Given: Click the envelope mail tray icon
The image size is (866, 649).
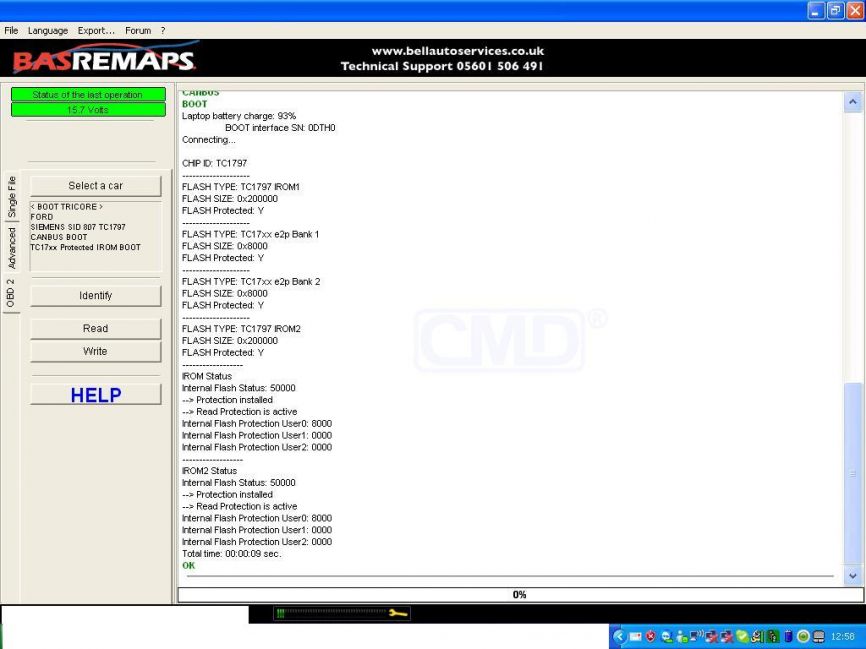Looking at the screenshot, I should (635, 637).
